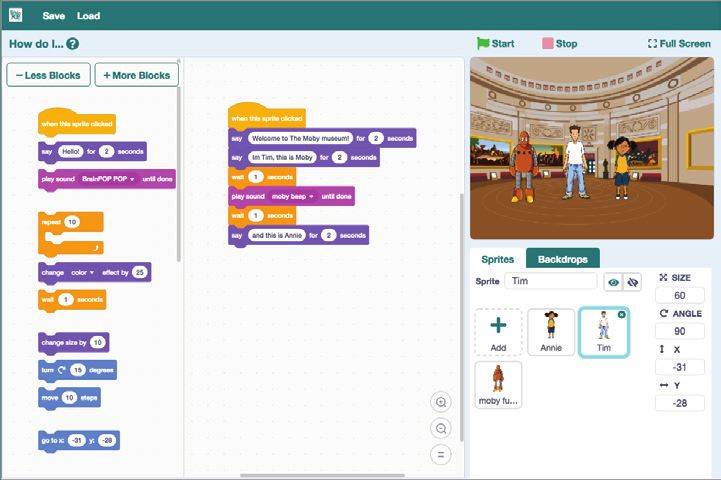
Task: Switch the stage to Full Screen
Action: 679,44
